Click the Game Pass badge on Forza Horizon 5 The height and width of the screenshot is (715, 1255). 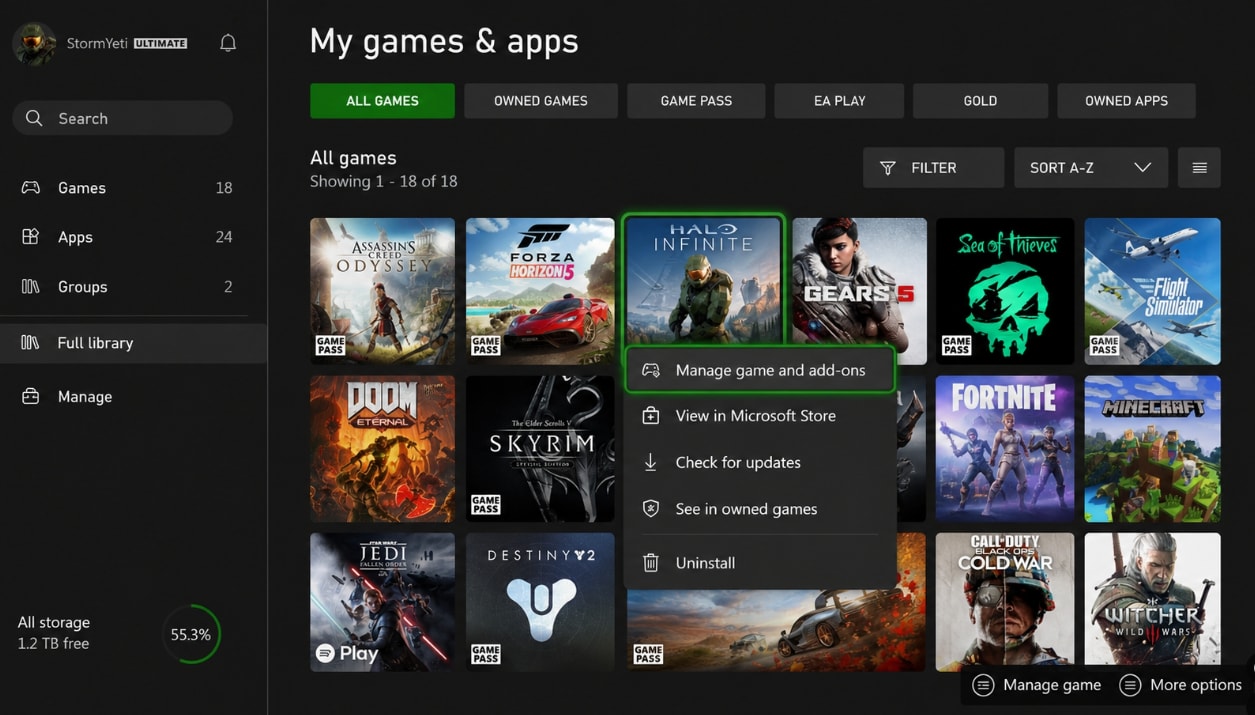pyautogui.click(x=486, y=346)
